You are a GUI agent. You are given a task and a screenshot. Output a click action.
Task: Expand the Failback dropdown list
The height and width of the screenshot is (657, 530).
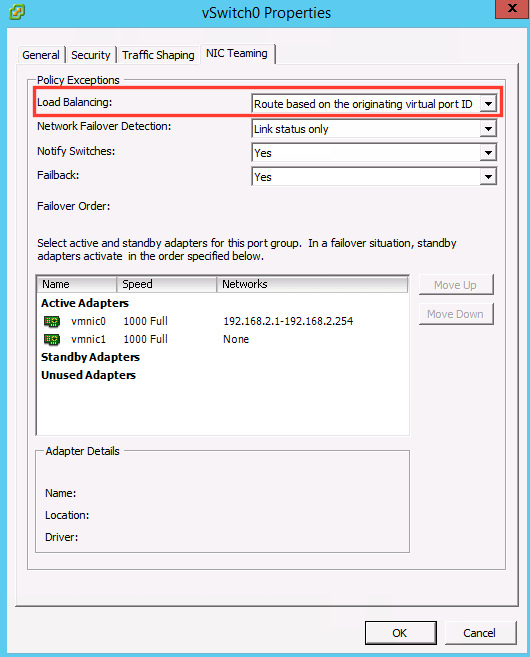point(488,176)
